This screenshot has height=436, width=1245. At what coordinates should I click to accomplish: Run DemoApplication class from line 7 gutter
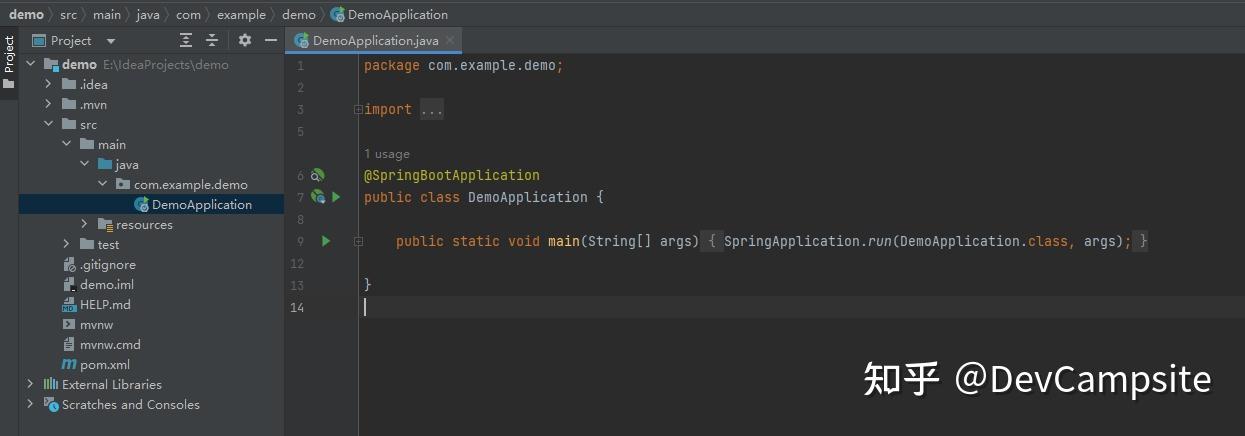click(337, 197)
